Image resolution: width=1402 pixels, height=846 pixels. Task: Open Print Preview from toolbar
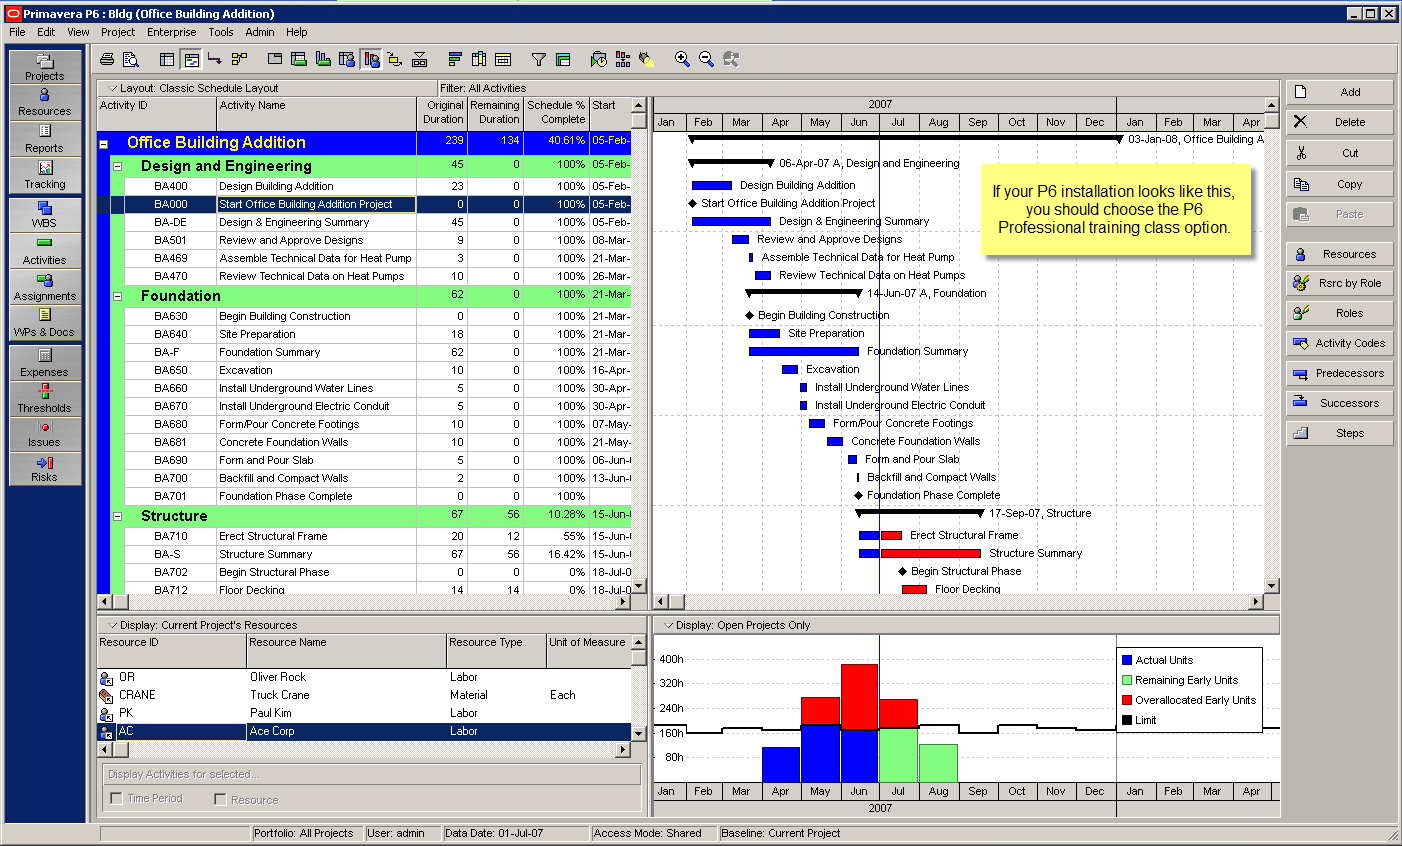click(130, 60)
